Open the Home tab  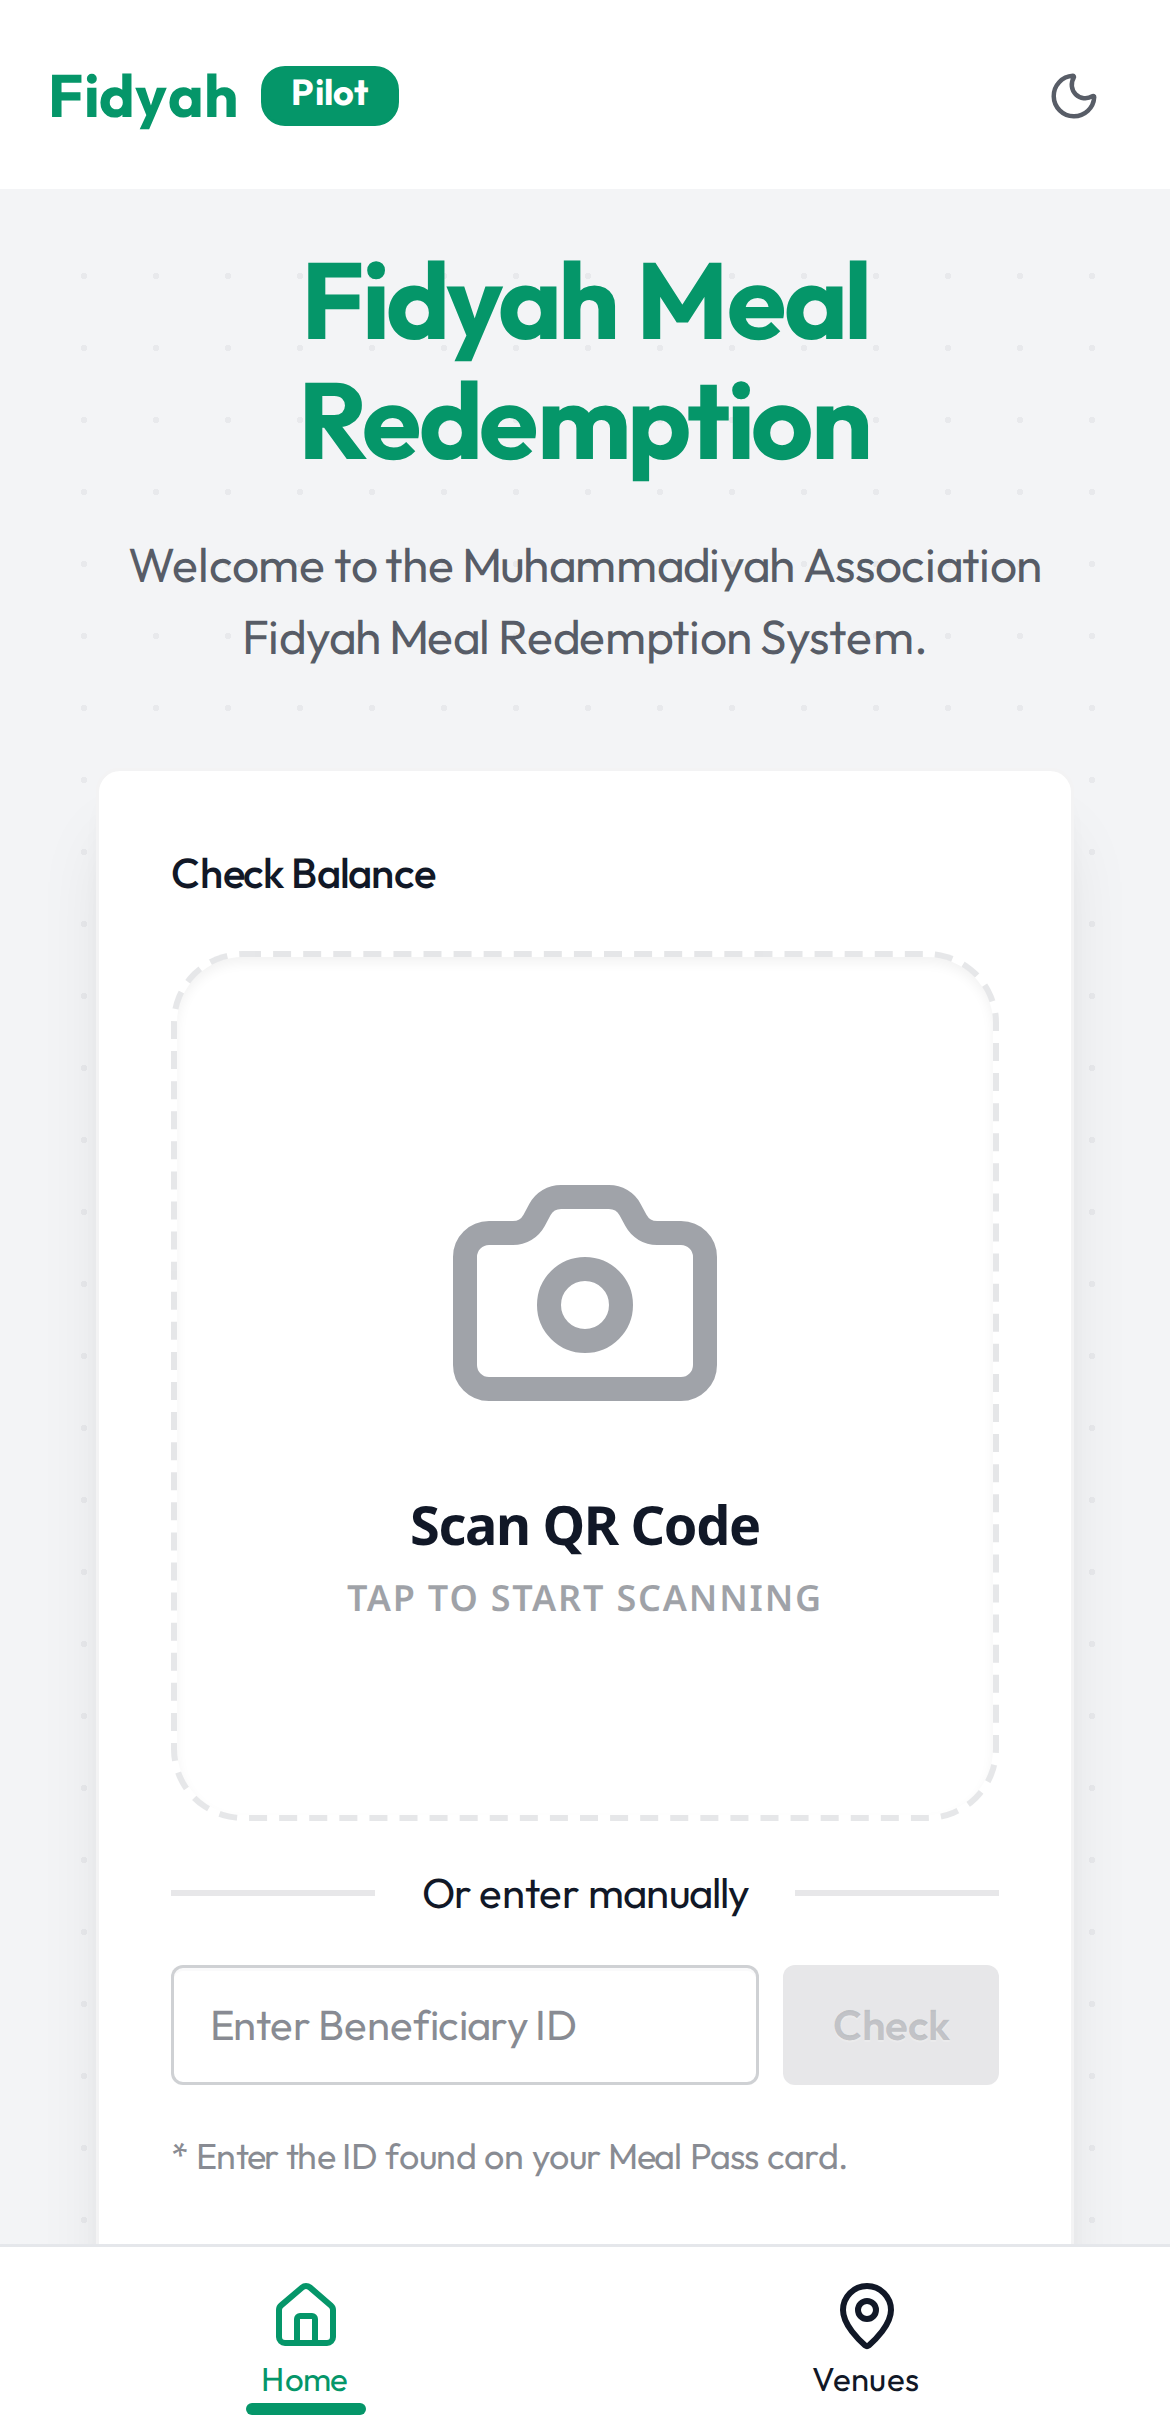[306, 2345]
